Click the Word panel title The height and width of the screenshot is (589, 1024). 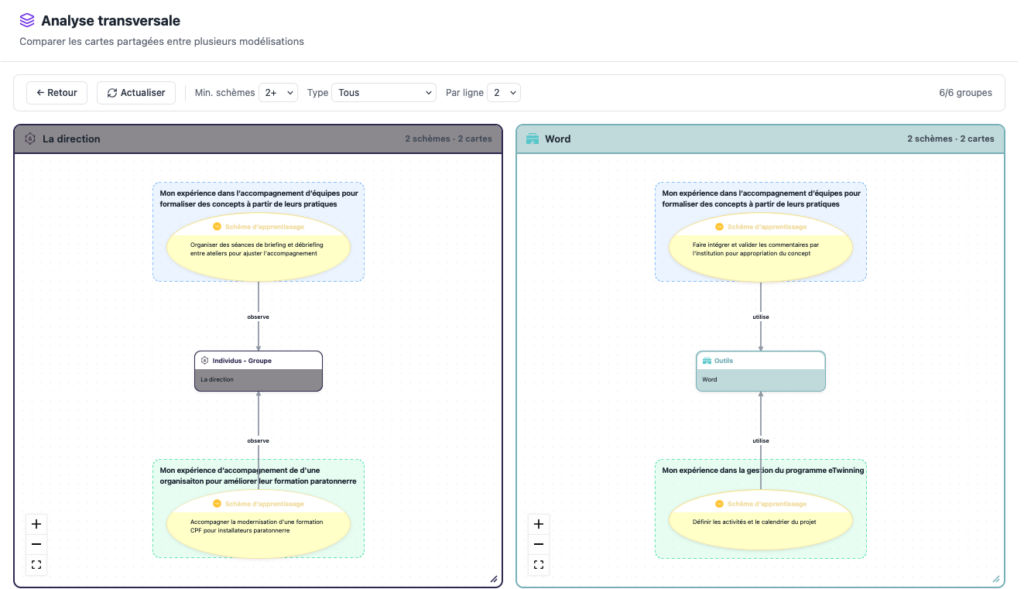click(558, 138)
